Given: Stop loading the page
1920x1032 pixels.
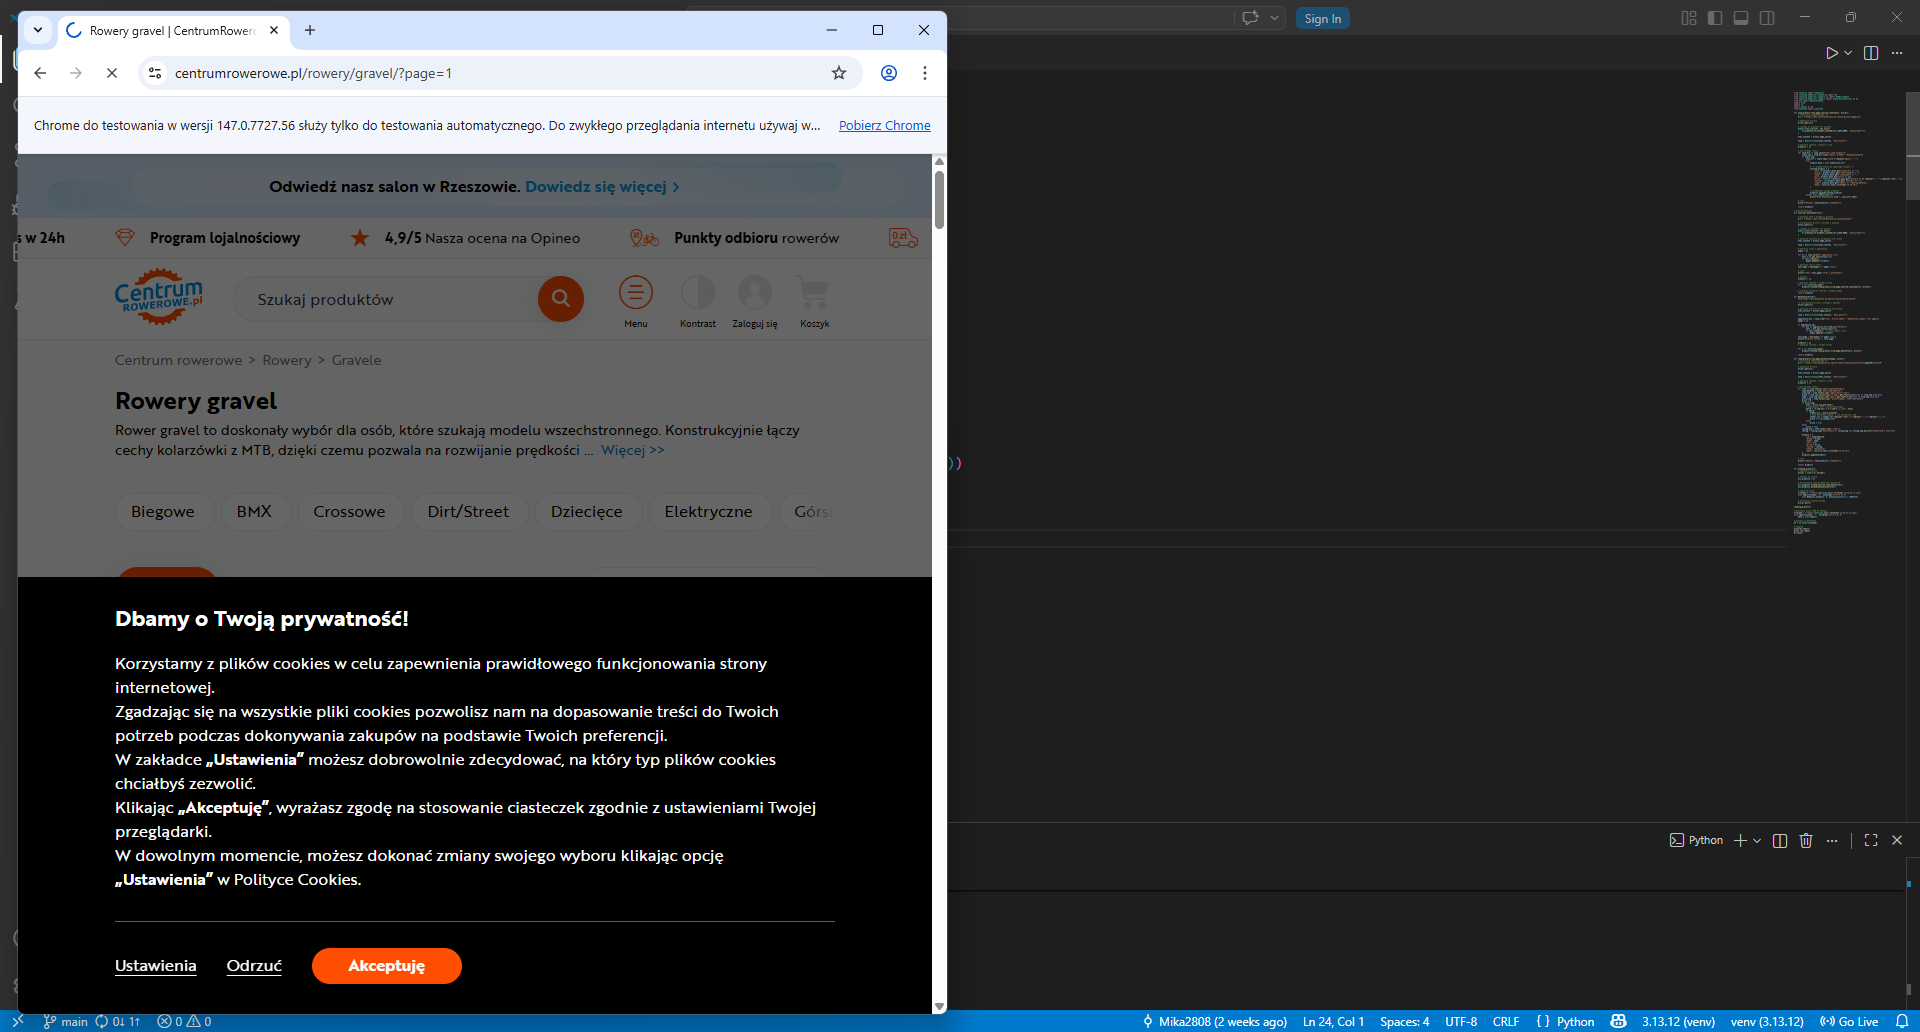Looking at the screenshot, I should point(112,73).
